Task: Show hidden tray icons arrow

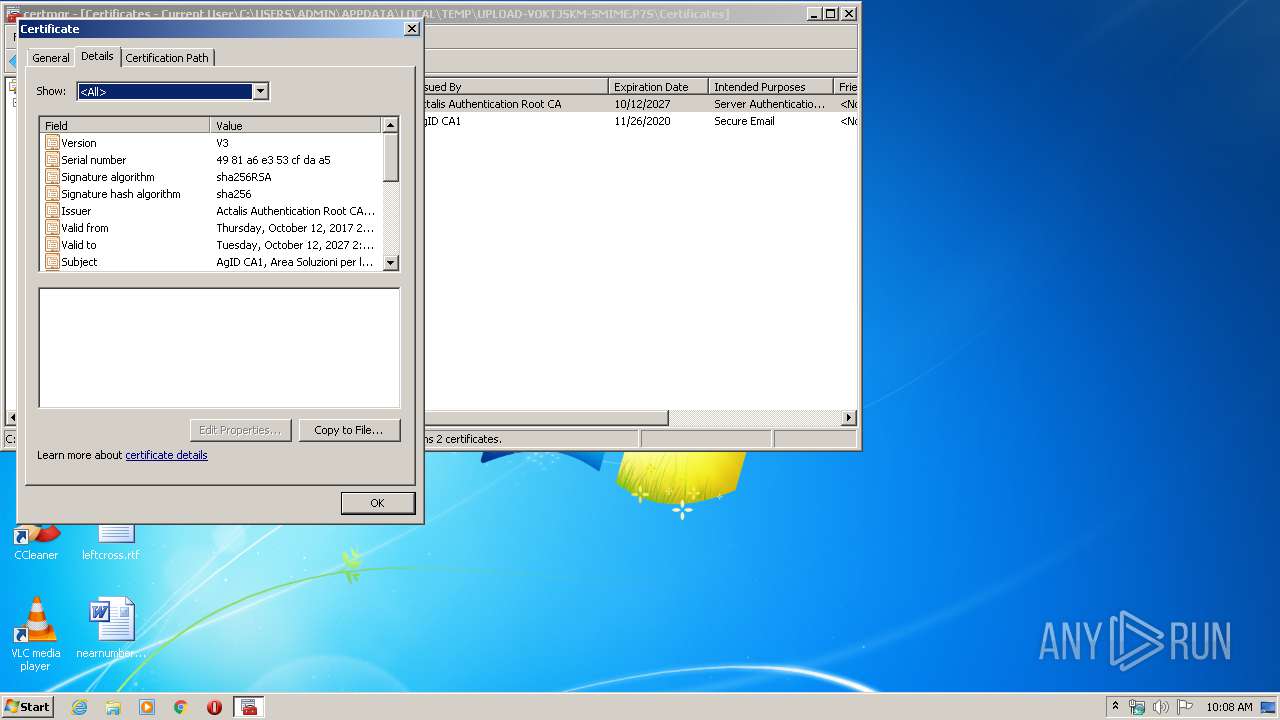Action: click(1115, 707)
